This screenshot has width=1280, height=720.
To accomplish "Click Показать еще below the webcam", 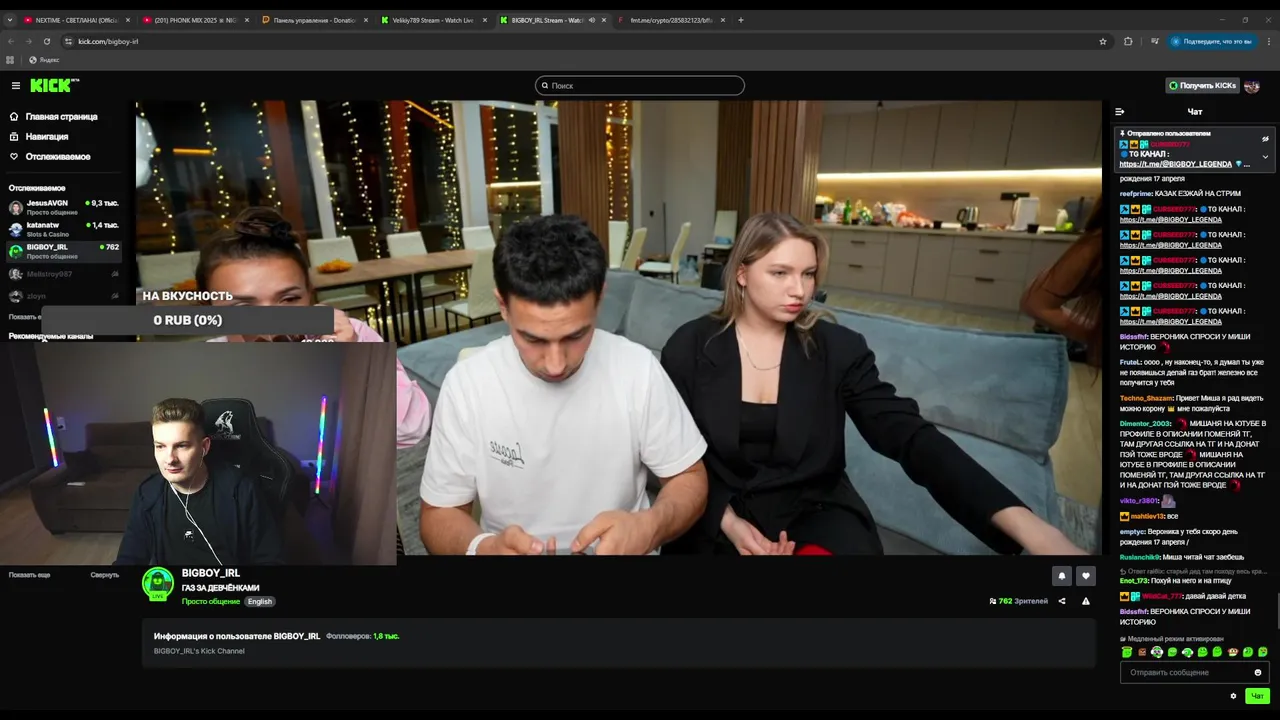I will click(29, 575).
